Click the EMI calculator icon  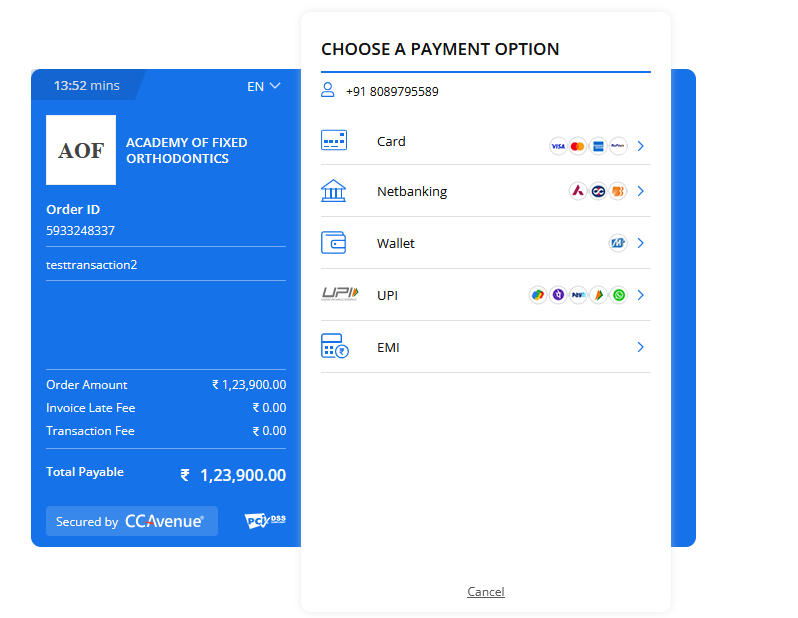click(x=334, y=347)
